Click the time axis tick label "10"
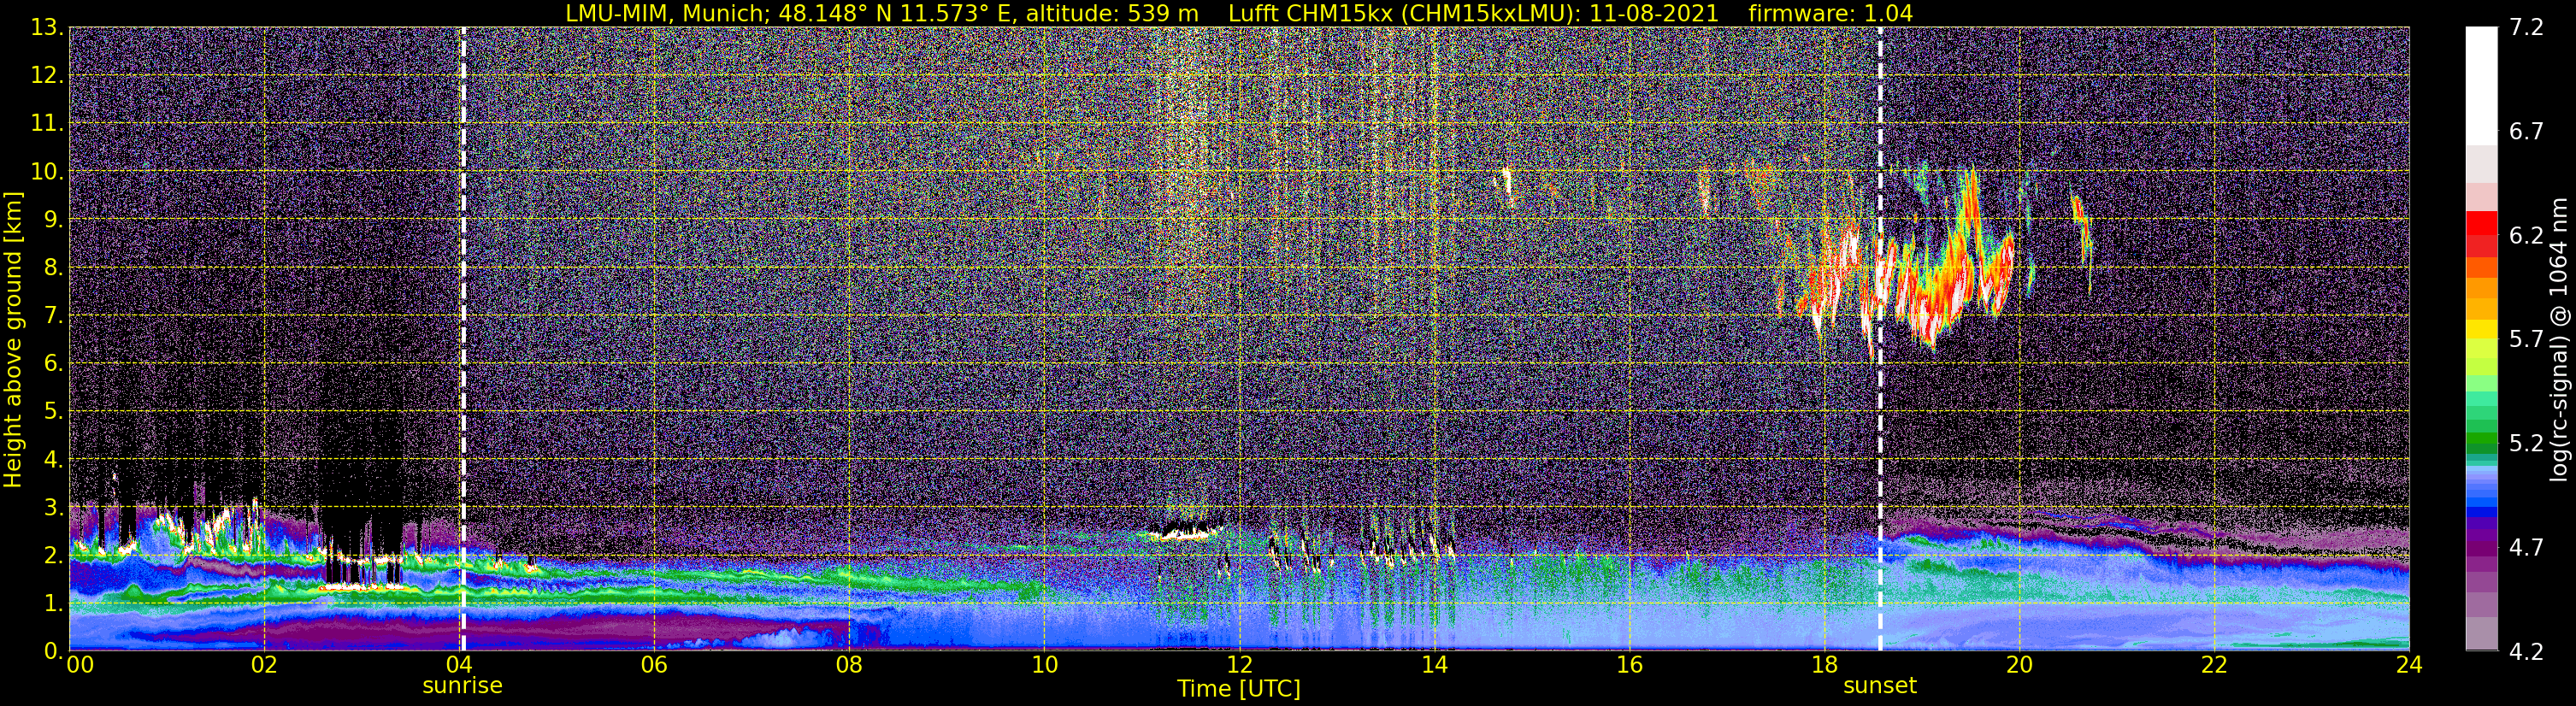The width and height of the screenshot is (2576, 706). [x=1044, y=666]
